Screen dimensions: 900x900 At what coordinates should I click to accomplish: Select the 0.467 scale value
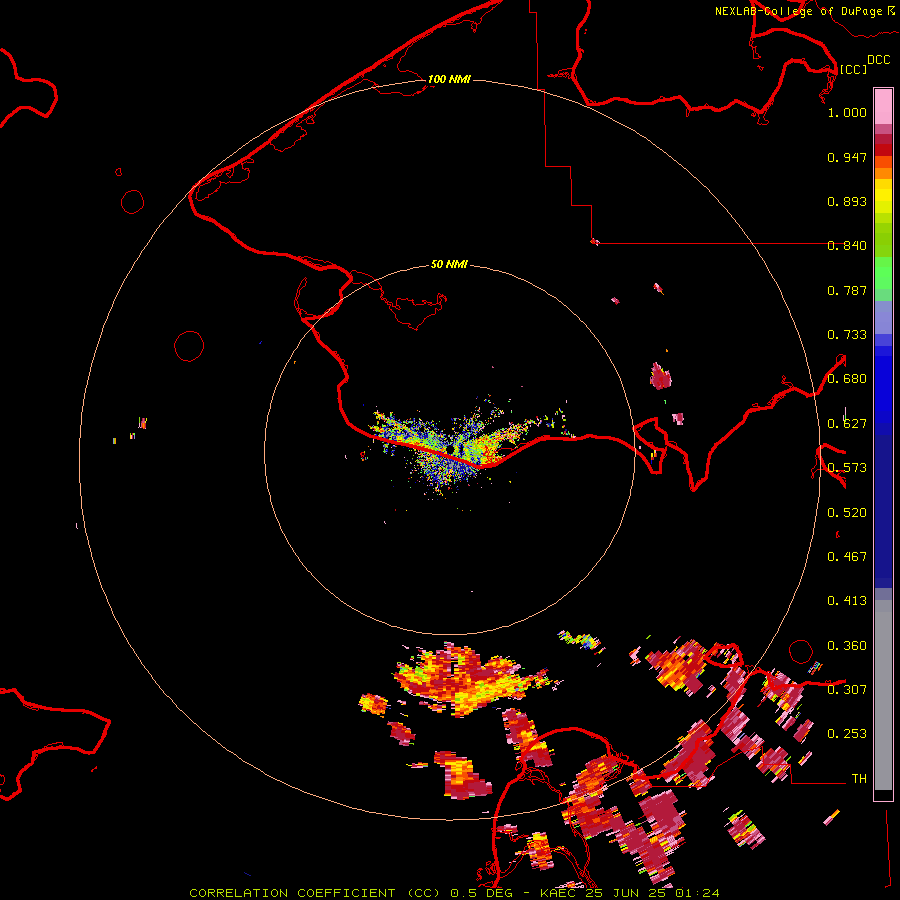click(847, 557)
